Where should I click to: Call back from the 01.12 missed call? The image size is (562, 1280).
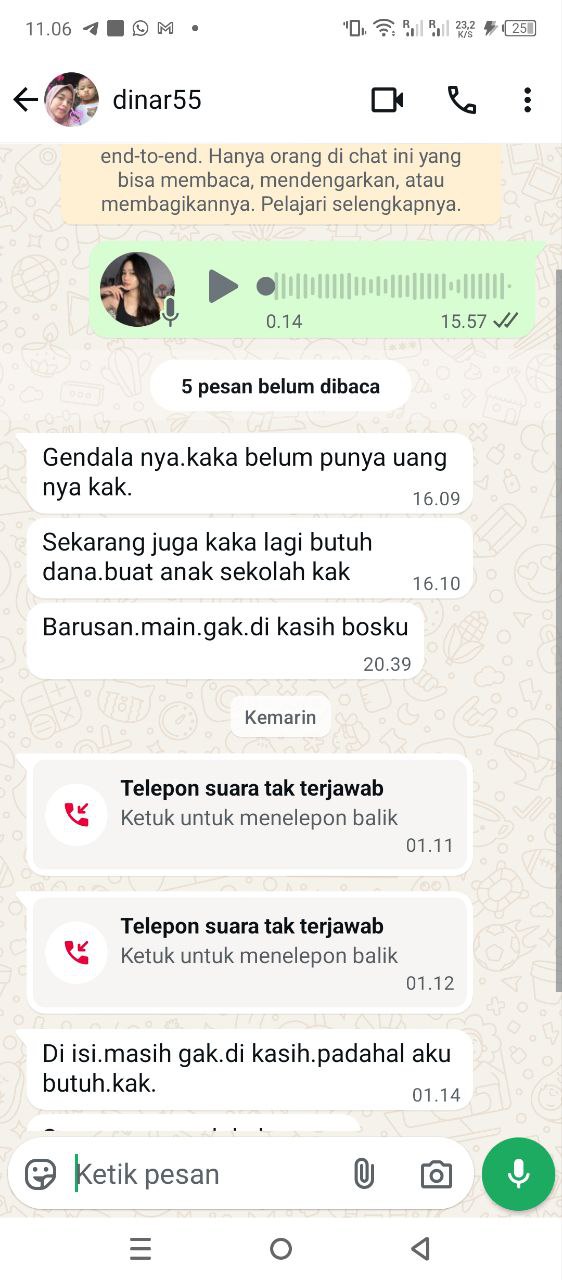[x=251, y=954]
